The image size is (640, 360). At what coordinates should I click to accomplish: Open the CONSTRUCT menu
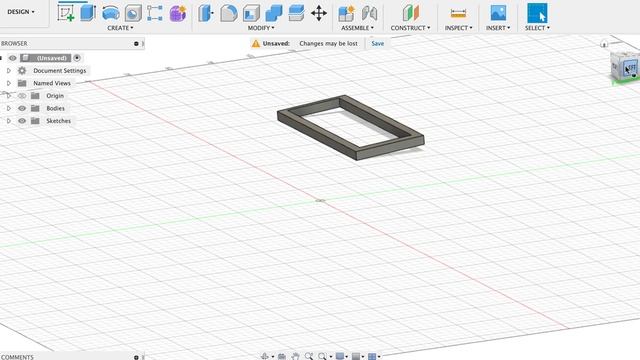pyautogui.click(x=411, y=28)
